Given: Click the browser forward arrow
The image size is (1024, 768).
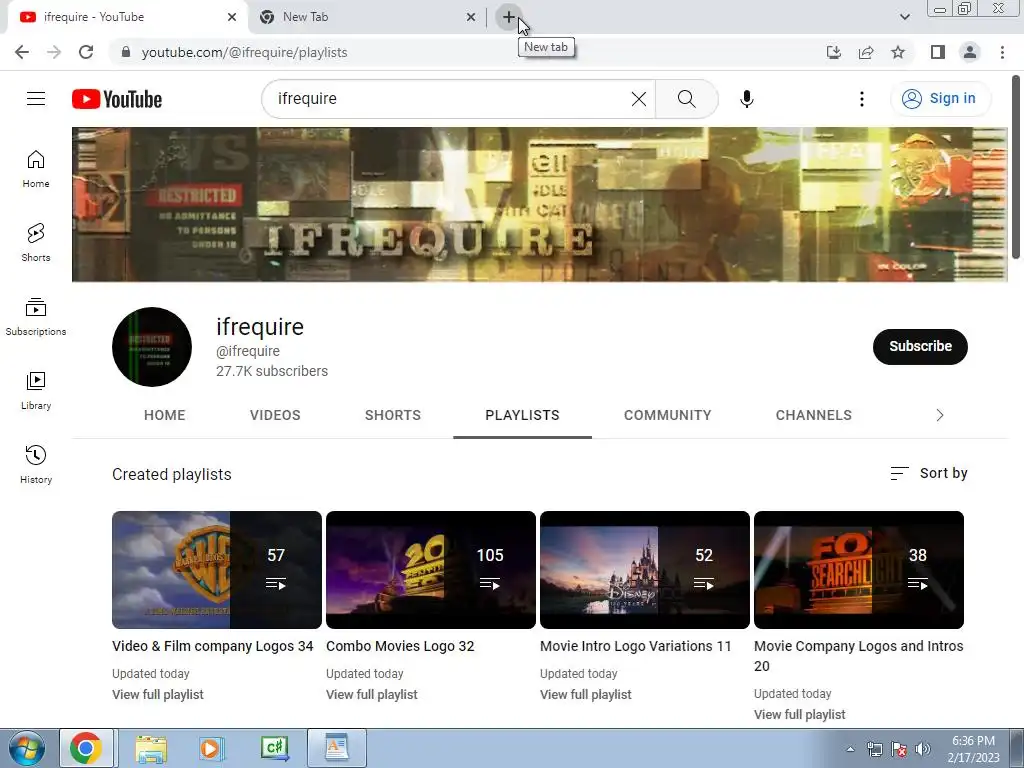Looking at the screenshot, I should pos(54,52).
